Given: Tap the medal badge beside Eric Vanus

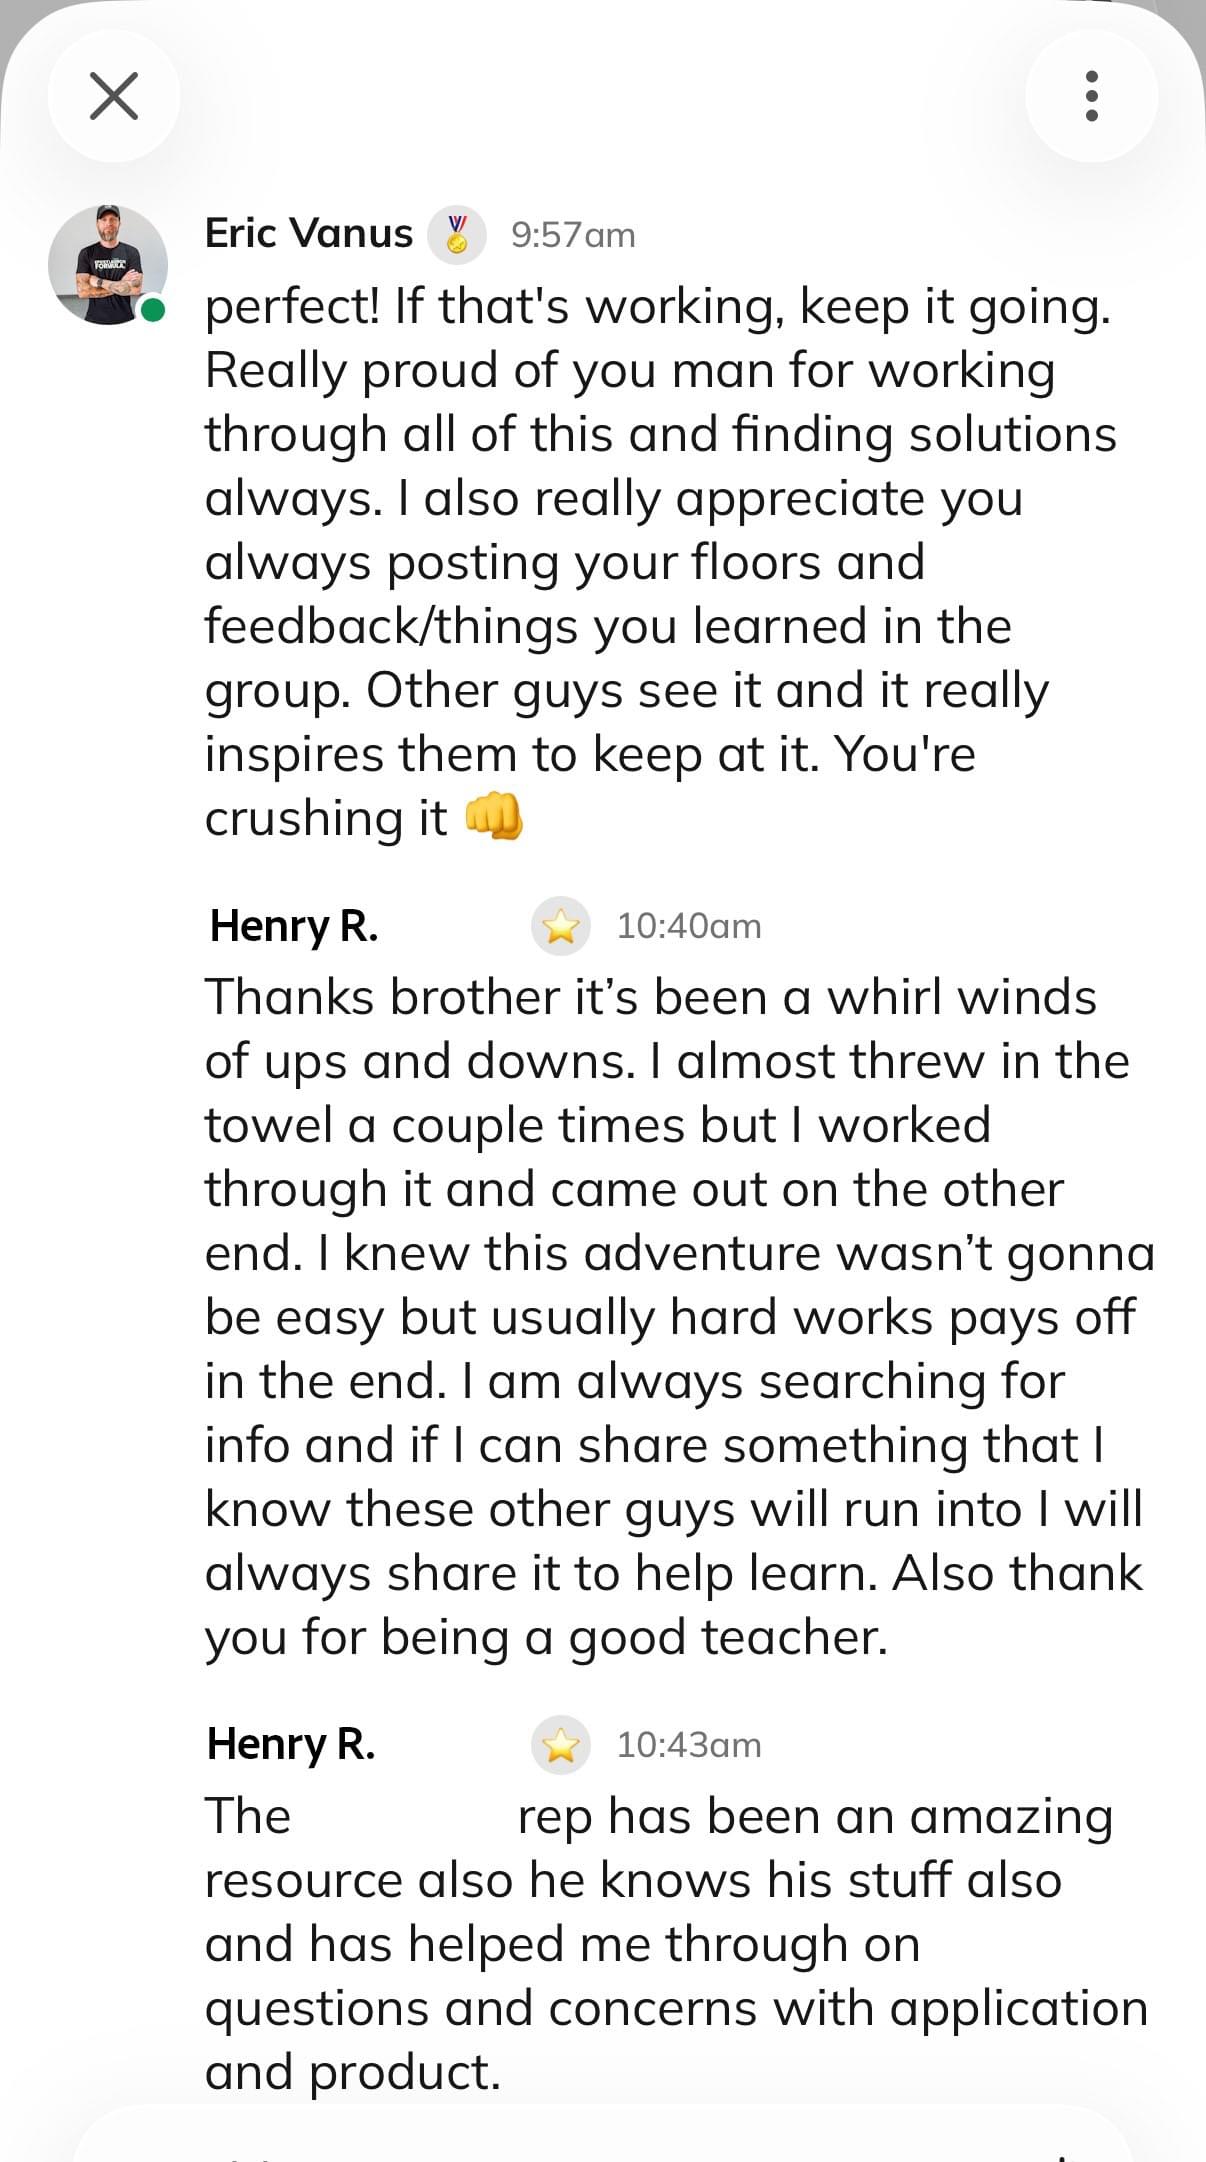Looking at the screenshot, I should coord(457,235).
